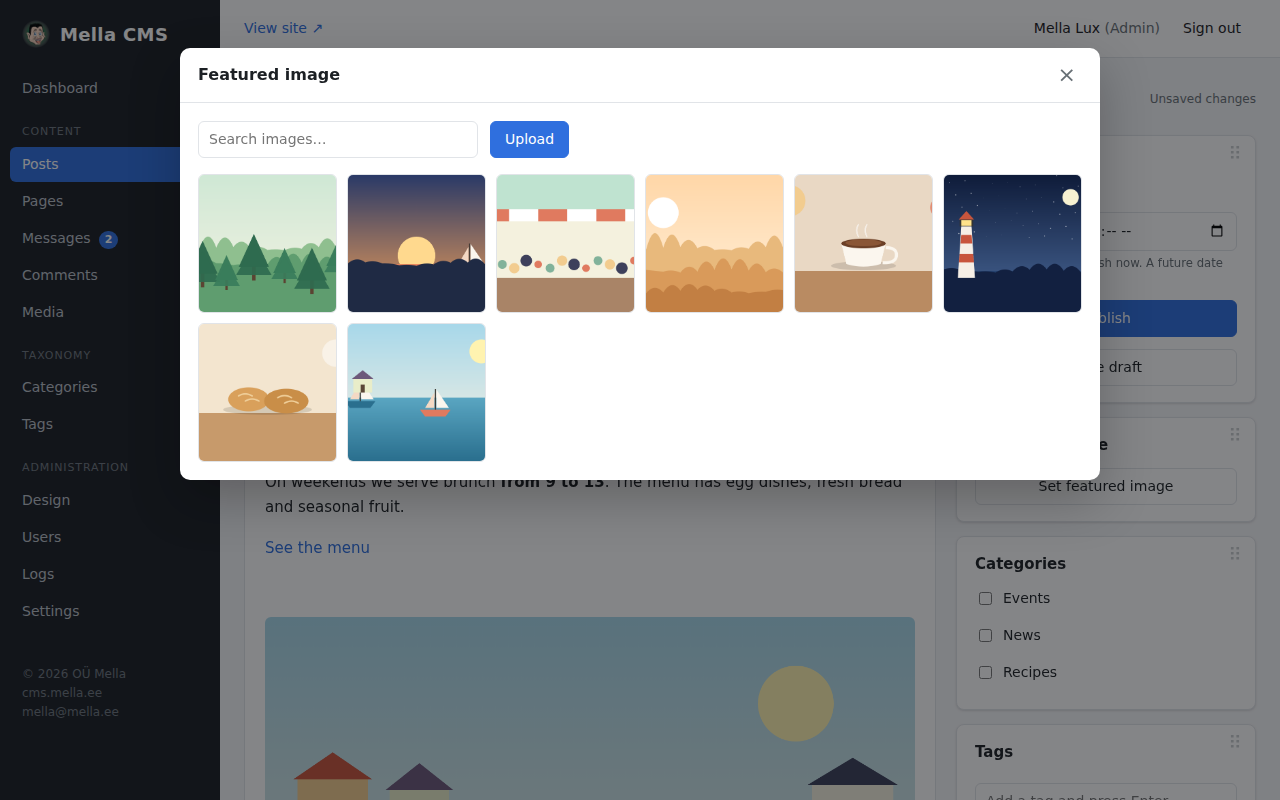Click the Search images field
Image resolution: width=1280 pixels, height=800 pixels.
pyautogui.click(x=338, y=139)
